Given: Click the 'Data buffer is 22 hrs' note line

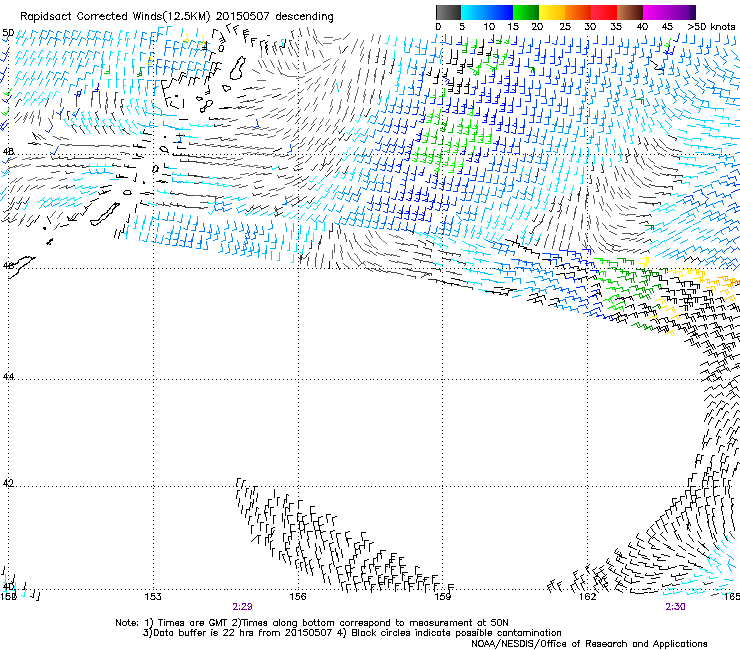Looking at the screenshot, I should [352, 633].
